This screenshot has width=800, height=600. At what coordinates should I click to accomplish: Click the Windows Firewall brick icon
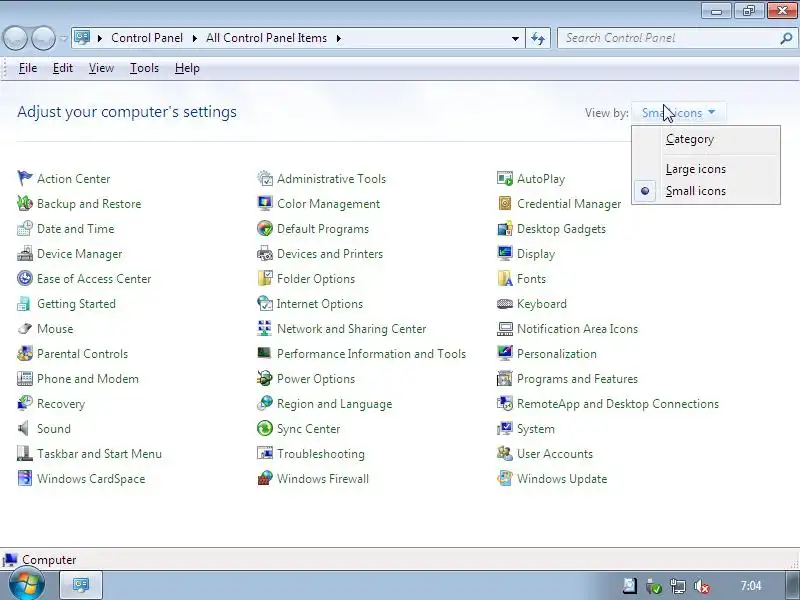(265, 478)
